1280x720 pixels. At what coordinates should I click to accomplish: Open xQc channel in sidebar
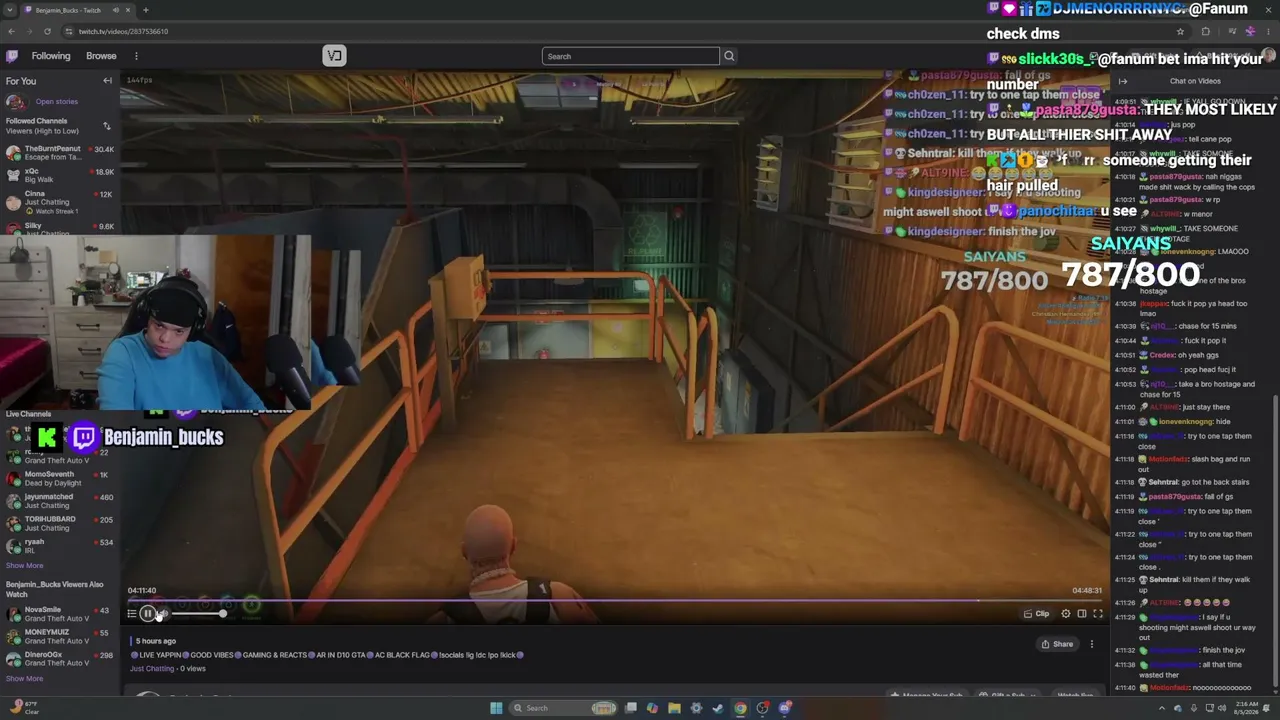coord(60,175)
